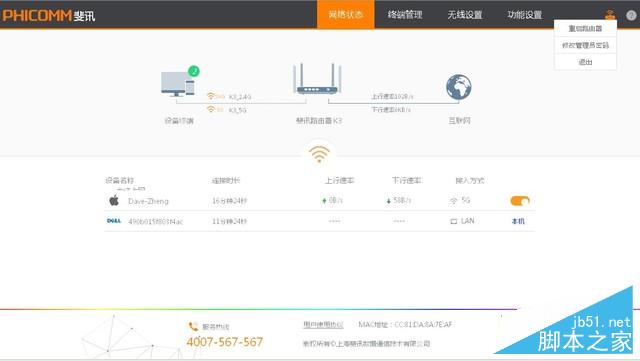Click the hotline number 4007-567-567
This screenshot has width=640, height=361.
(x=224, y=342)
